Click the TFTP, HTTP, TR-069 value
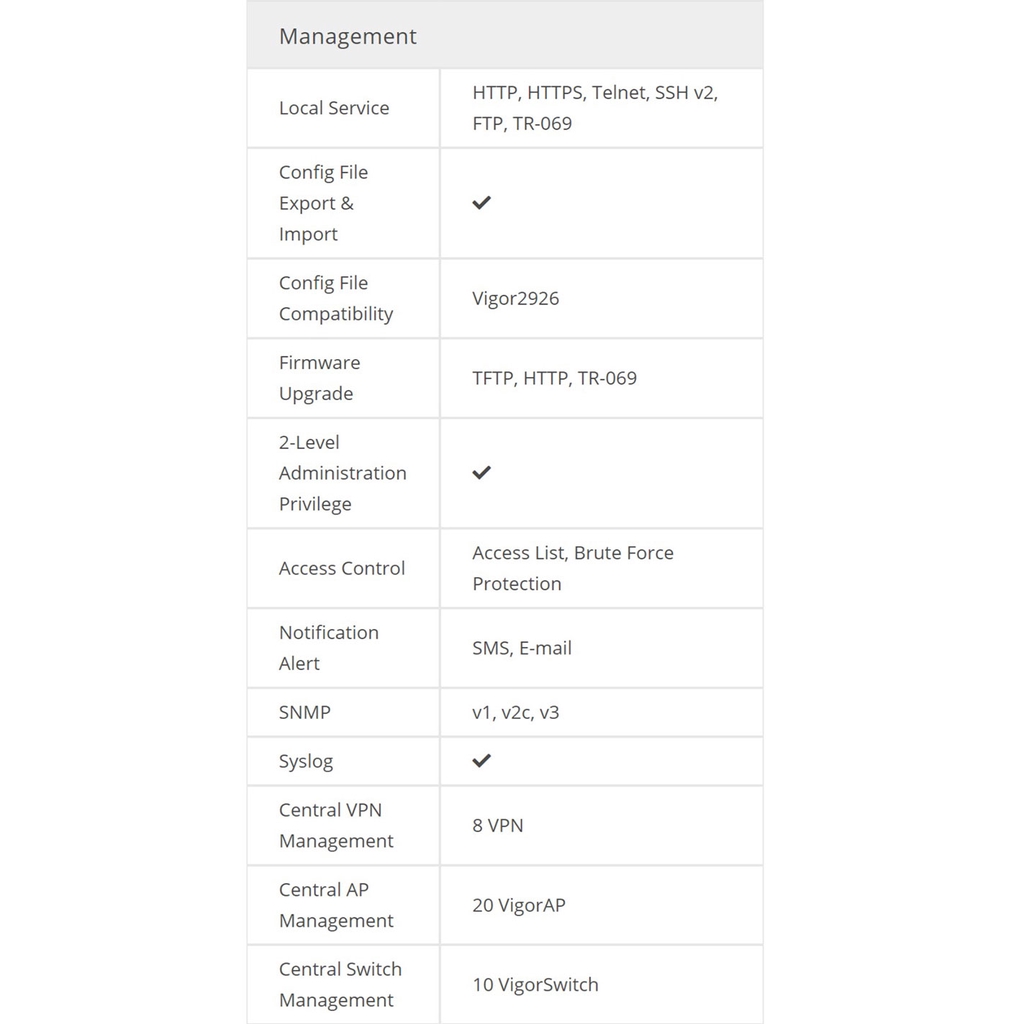Image resolution: width=1024 pixels, height=1024 pixels. [554, 378]
